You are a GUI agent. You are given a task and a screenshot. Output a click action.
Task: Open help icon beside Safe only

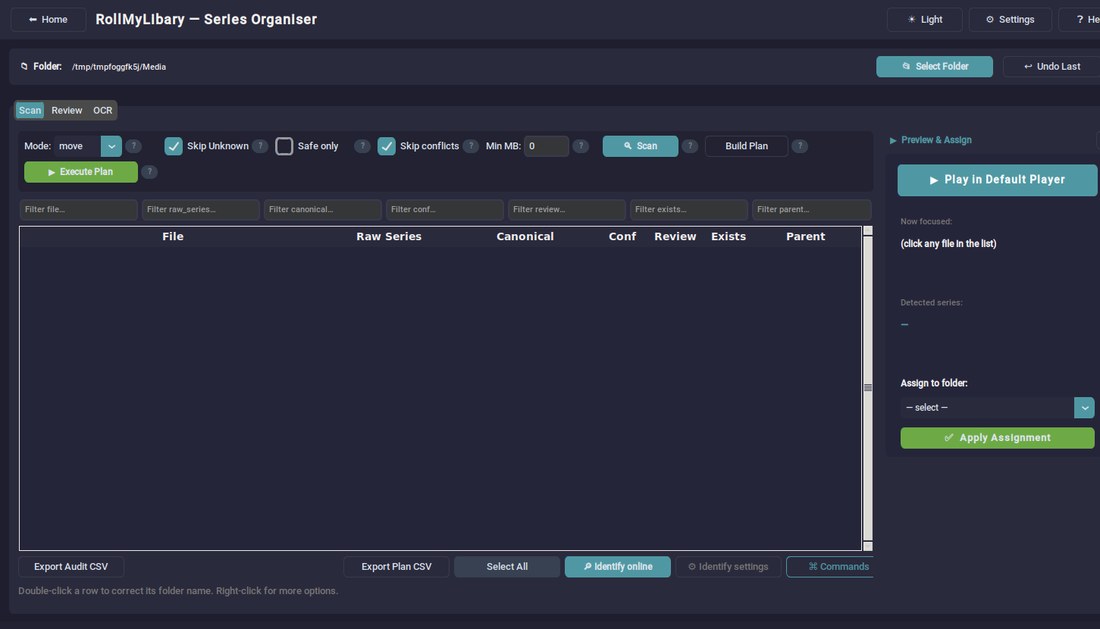[x=362, y=146]
